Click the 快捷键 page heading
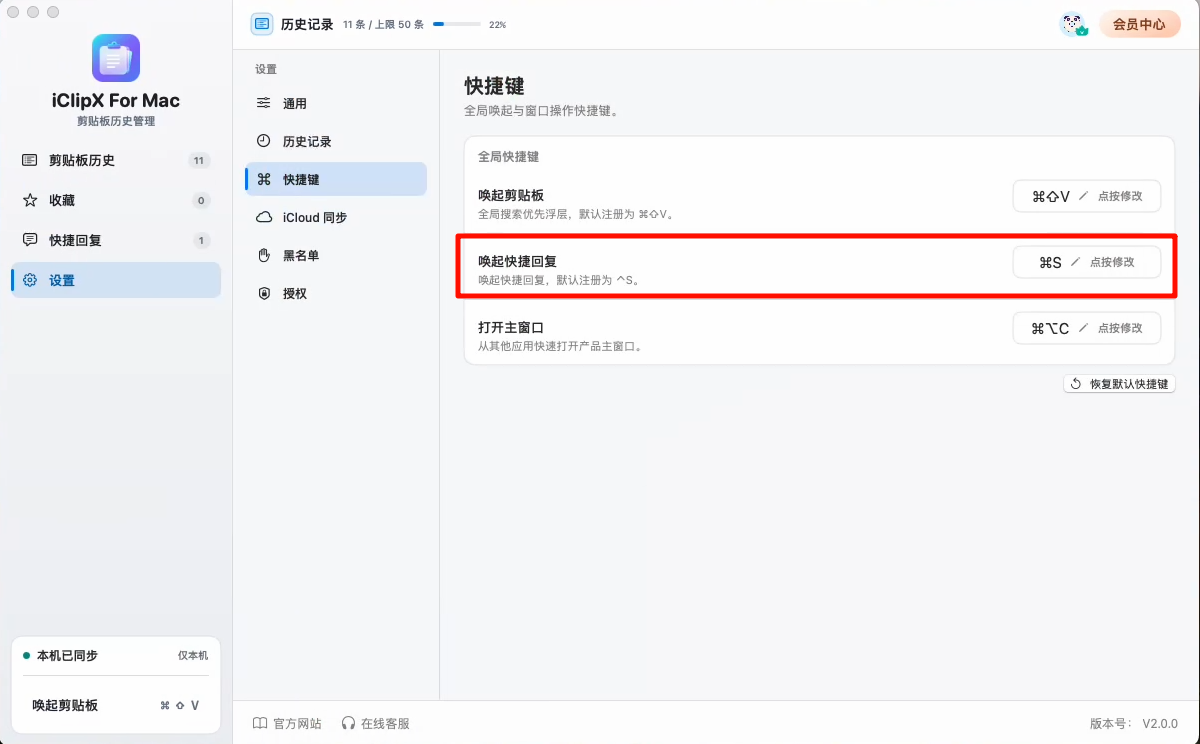The width and height of the screenshot is (1200, 744). [494, 86]
